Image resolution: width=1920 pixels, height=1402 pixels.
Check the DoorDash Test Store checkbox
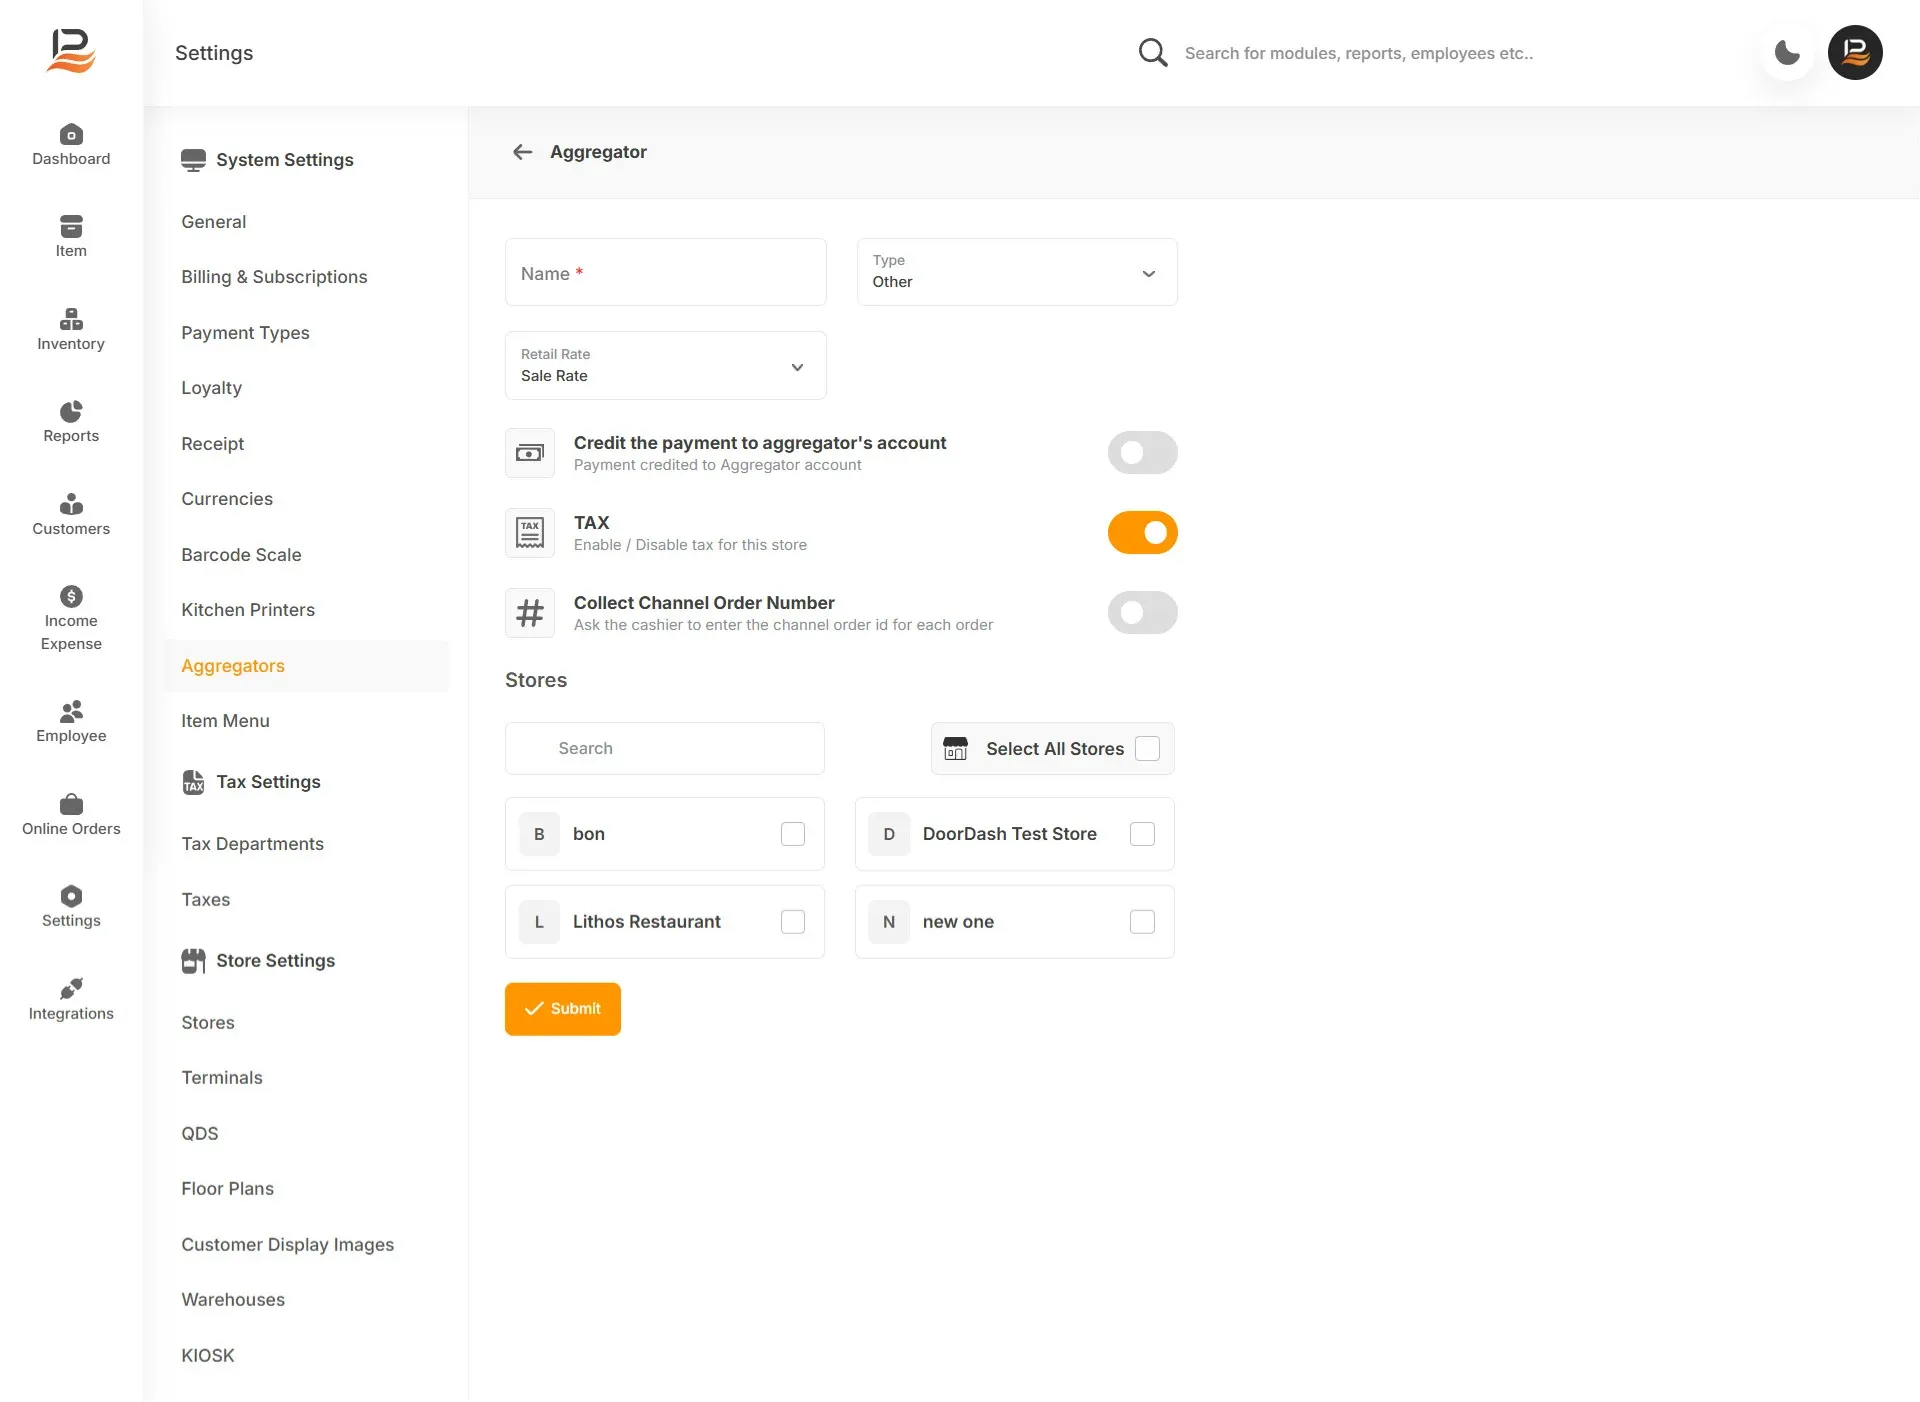(1142, 834)
